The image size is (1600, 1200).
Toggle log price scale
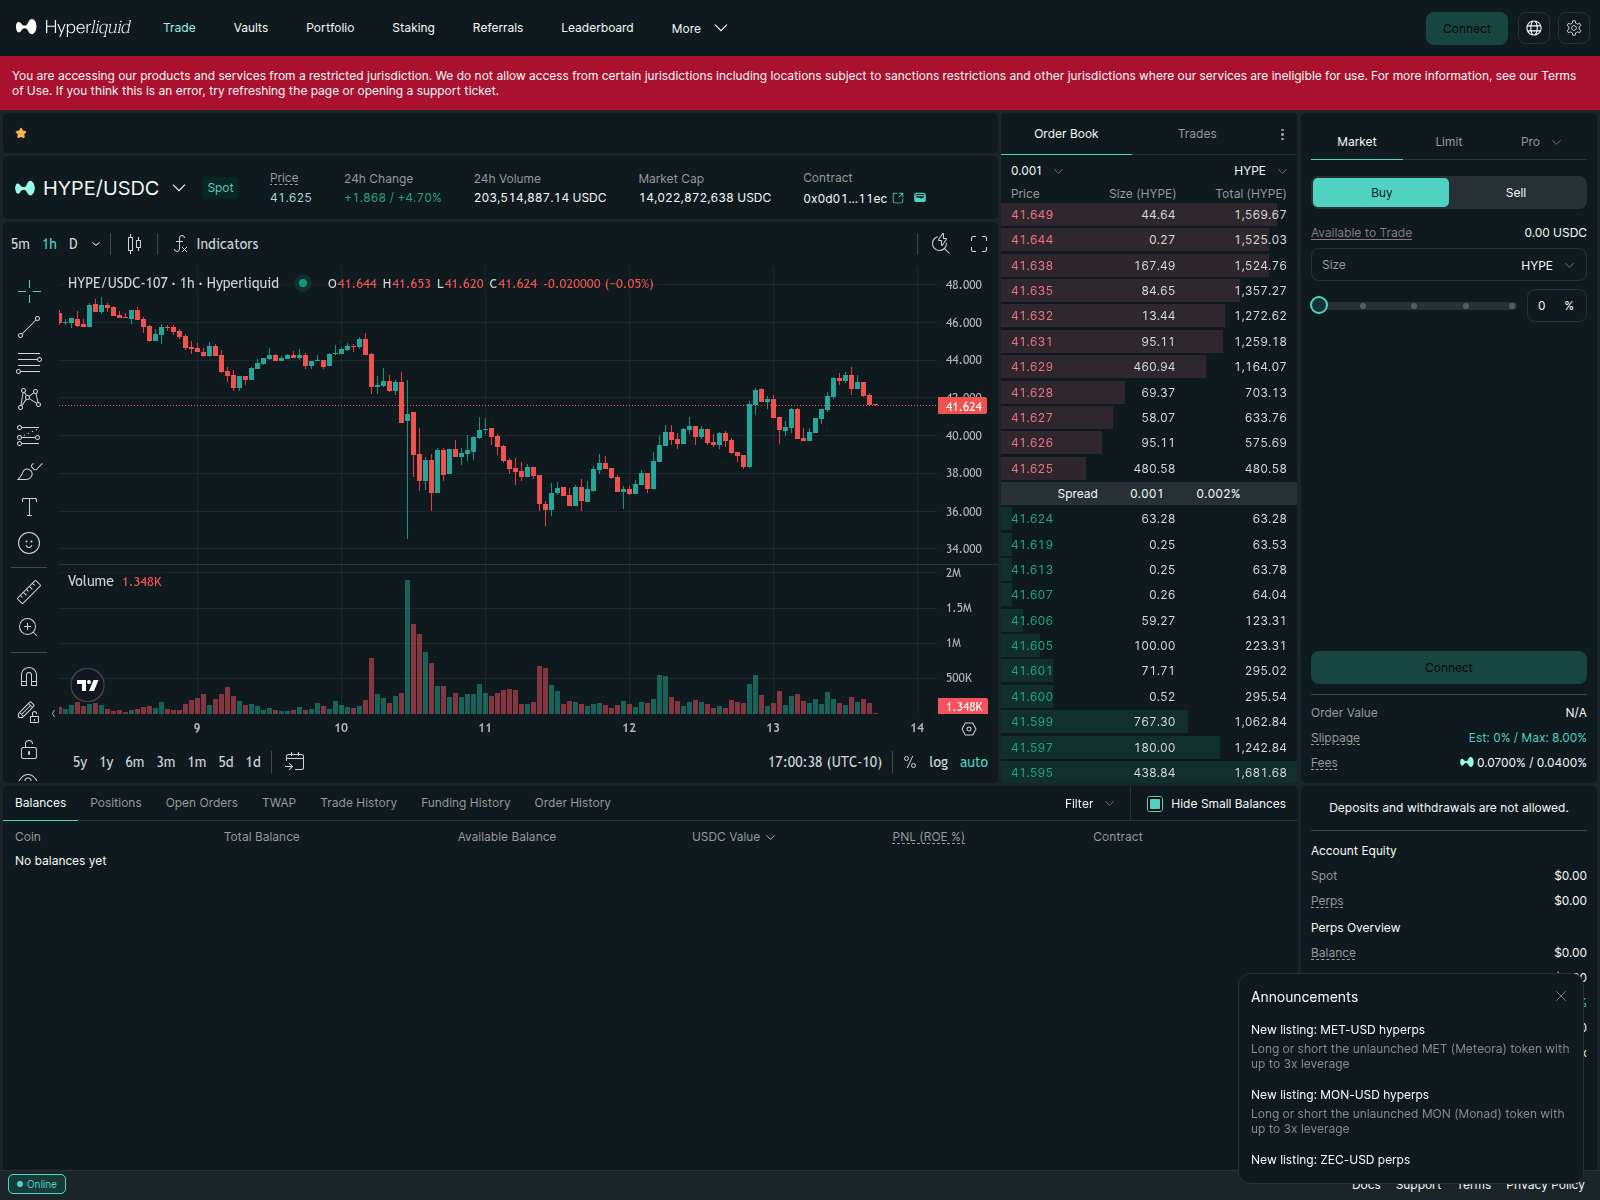tap(938, 762)
